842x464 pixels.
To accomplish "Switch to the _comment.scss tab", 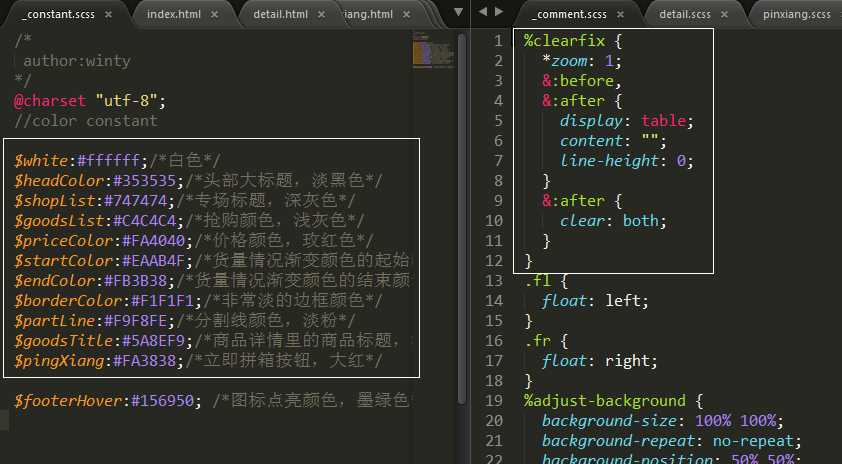I will pos(571,14).
